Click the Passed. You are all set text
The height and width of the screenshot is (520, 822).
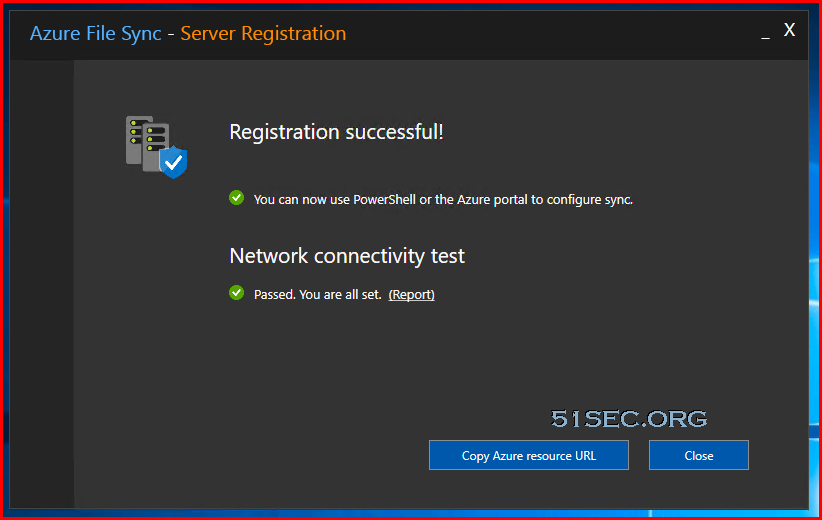pyautogui.click(x=318, y=295)
